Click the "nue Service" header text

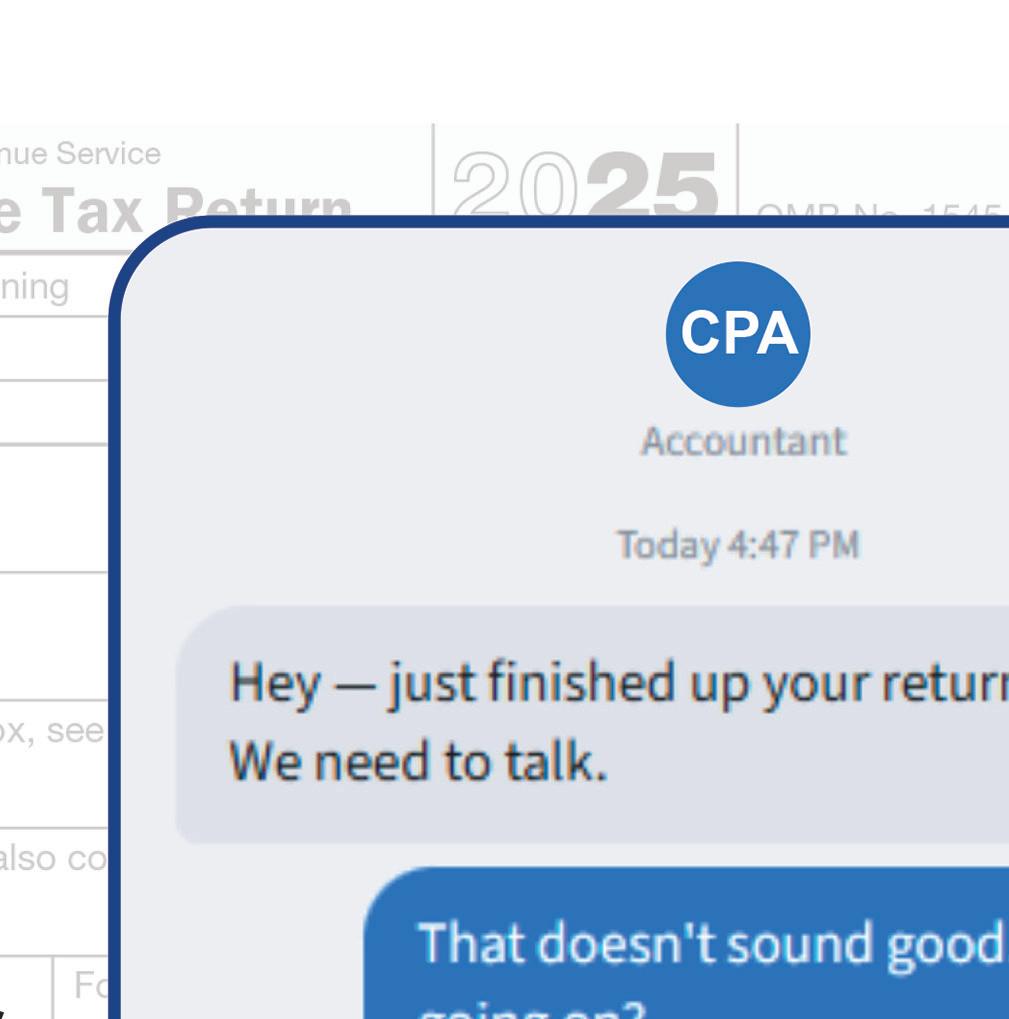[x=80, y=154]
